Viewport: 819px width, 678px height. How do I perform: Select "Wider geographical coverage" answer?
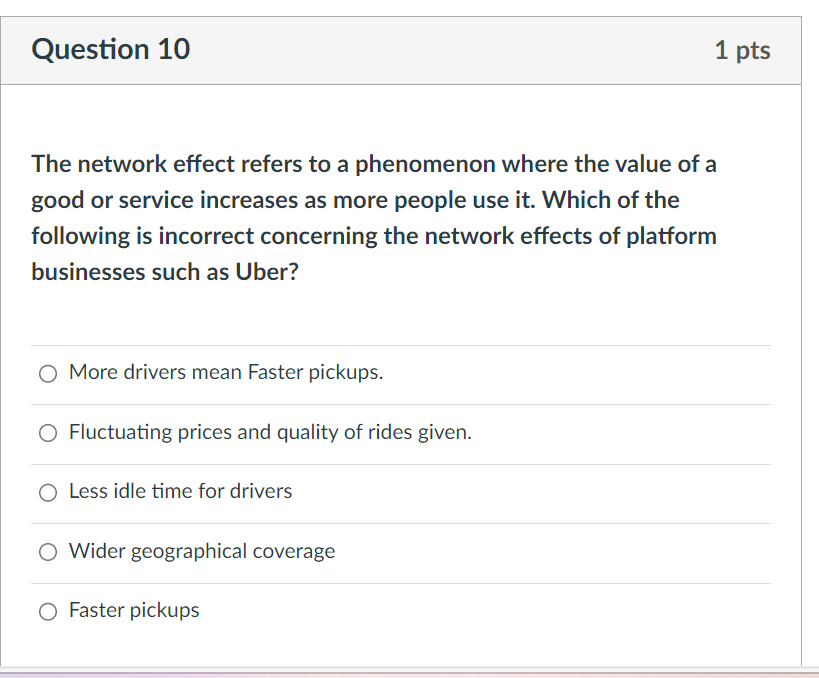[x=47, y=552]
